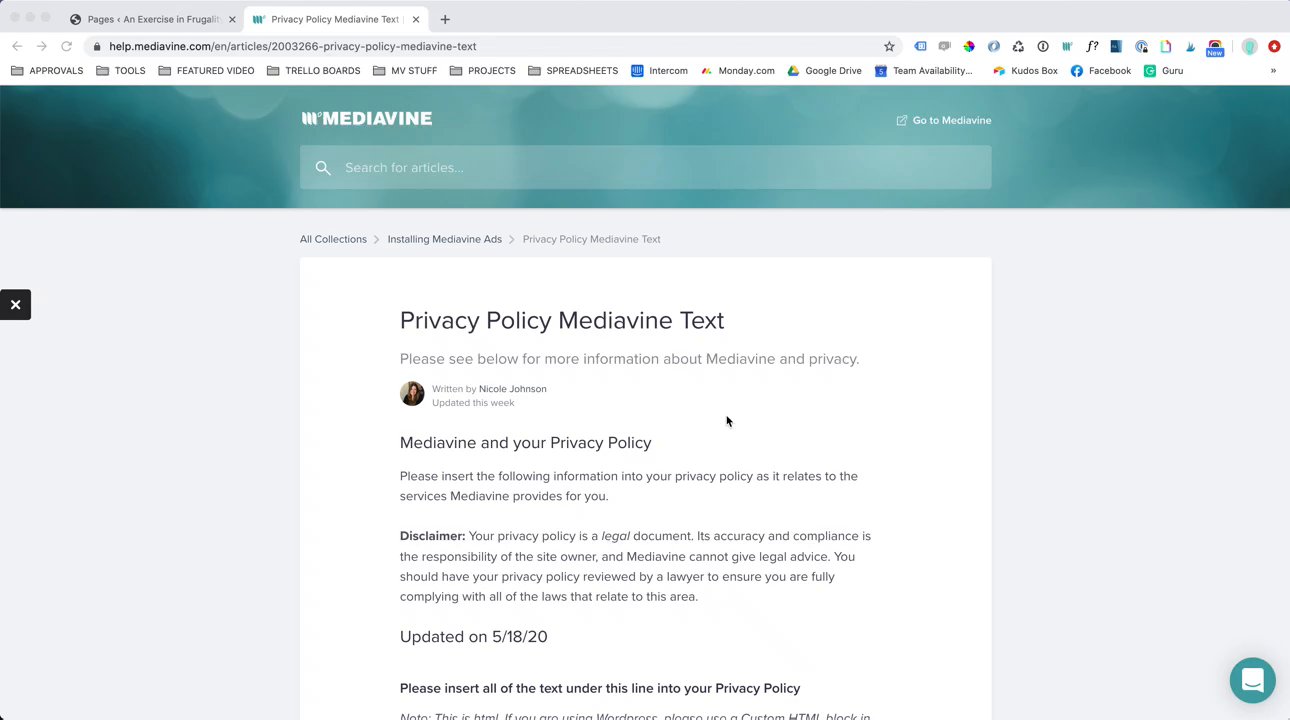Open the new tab with plus button
The height and width of the screenshot is (720, 1290).
pyautogui.click(x=445, y=19)
